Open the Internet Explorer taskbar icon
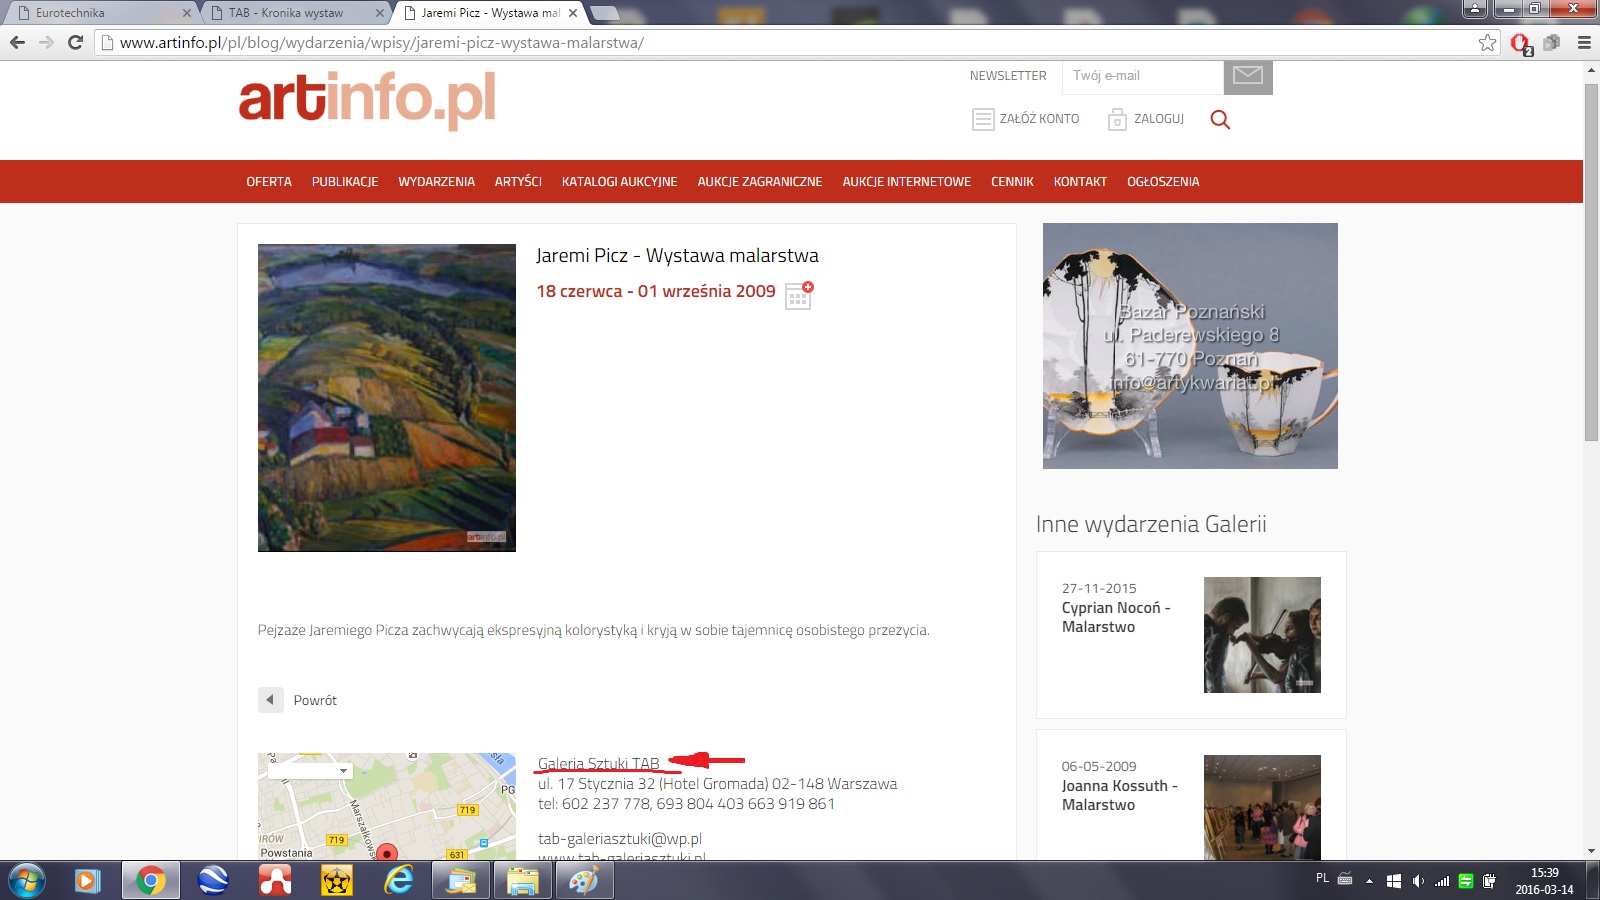This screenshot has width=1600, height=900. click(x=399, y=881)
